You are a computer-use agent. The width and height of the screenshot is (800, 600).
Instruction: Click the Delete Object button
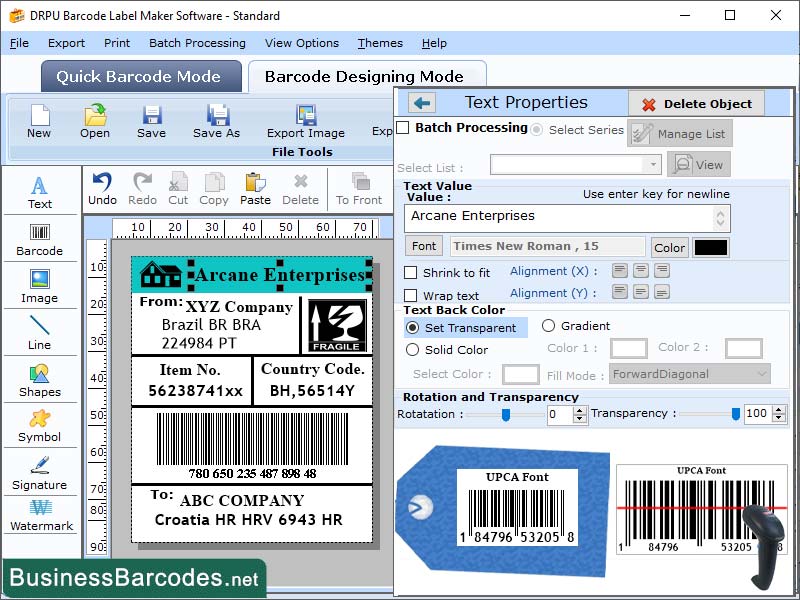point(696,104)
